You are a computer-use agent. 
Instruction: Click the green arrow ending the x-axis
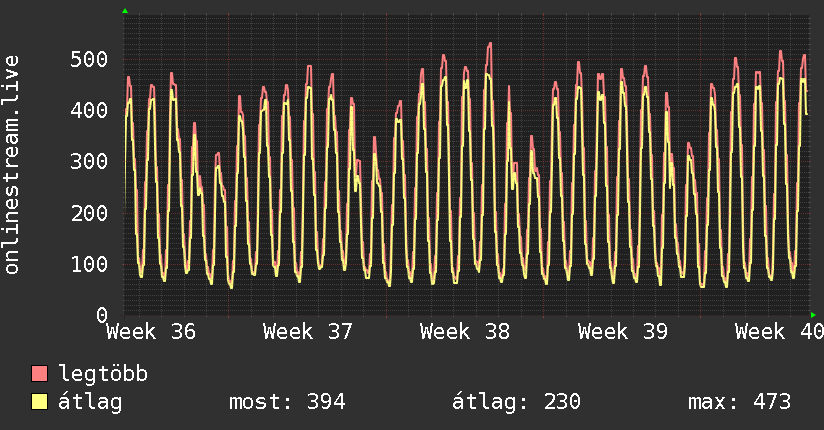coord(813,315)
